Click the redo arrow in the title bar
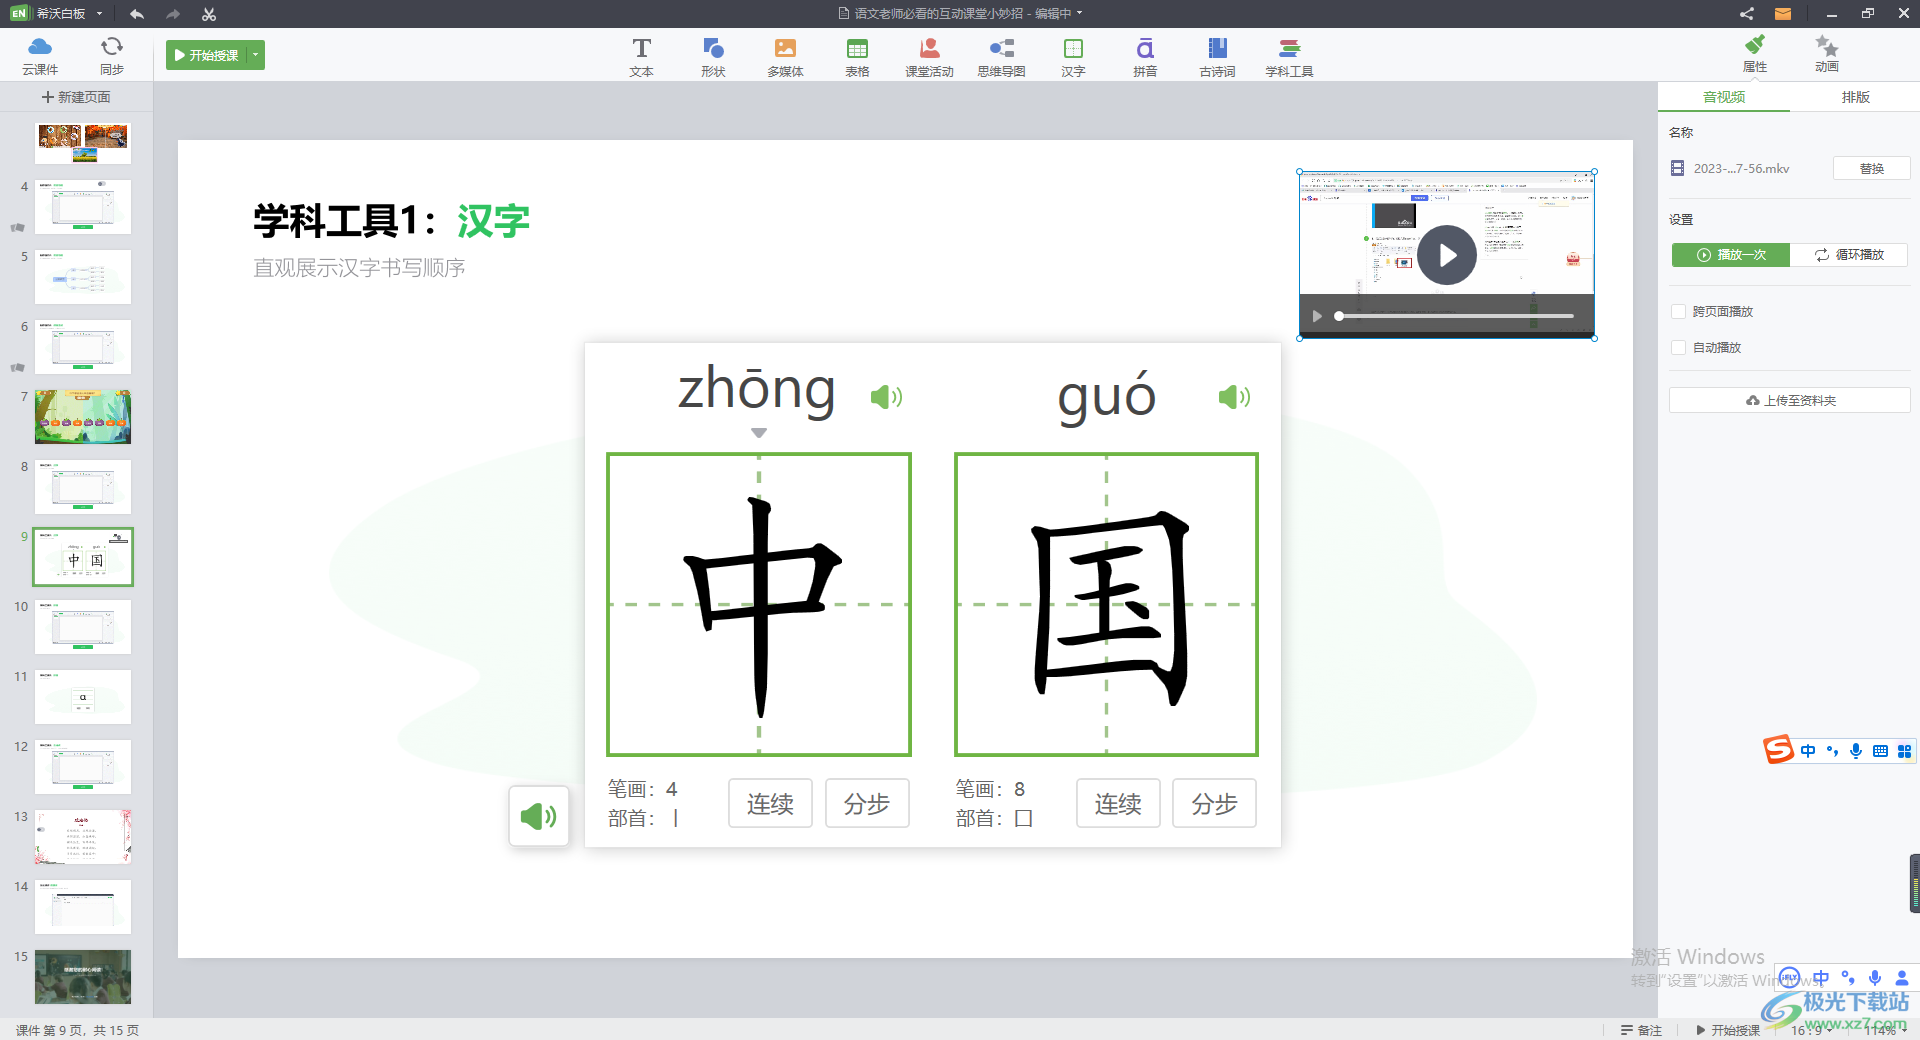Image resolution: width=1920 pixels, height=1040 pixels. [x=173, y=14]
